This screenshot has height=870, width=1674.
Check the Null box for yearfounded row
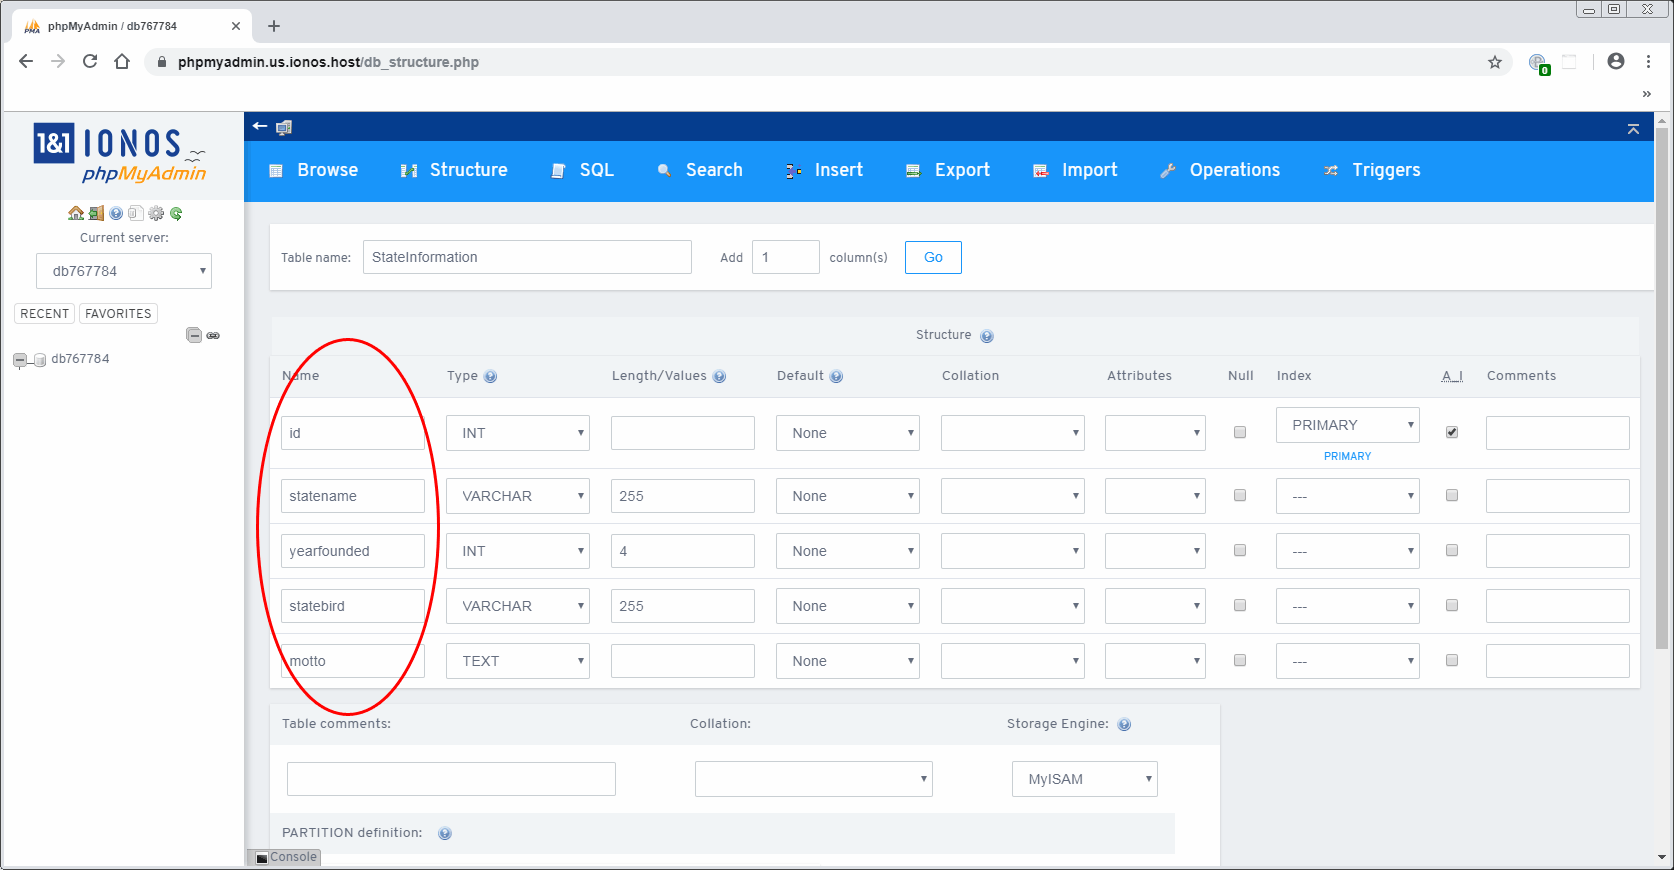[x=1240, y=550]
